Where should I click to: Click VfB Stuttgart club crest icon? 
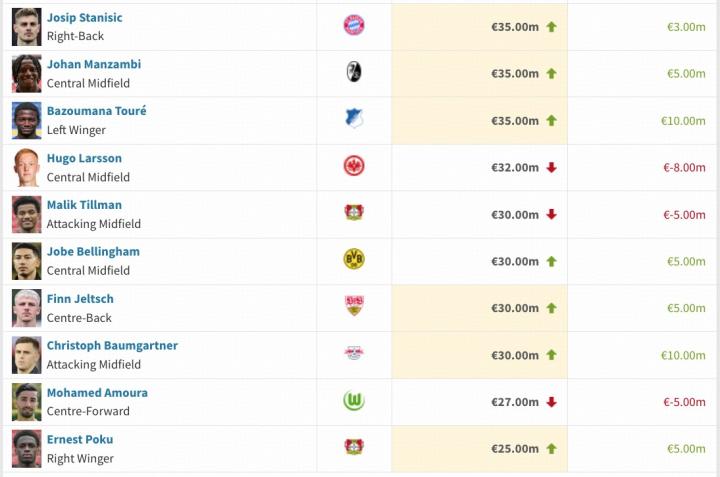click(x=354, y=307)
